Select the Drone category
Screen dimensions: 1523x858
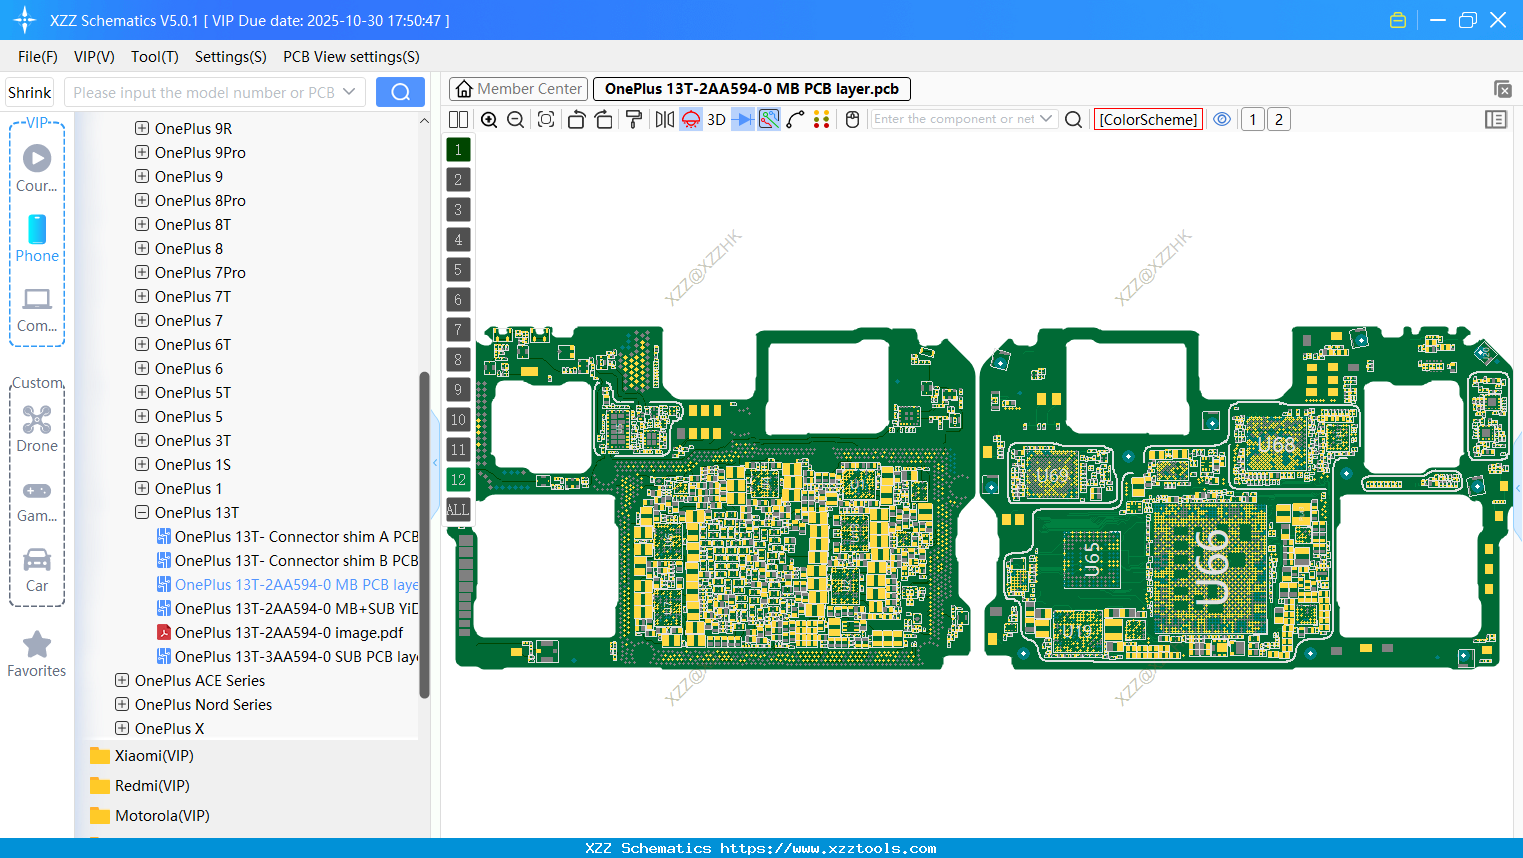pos(37,429)
